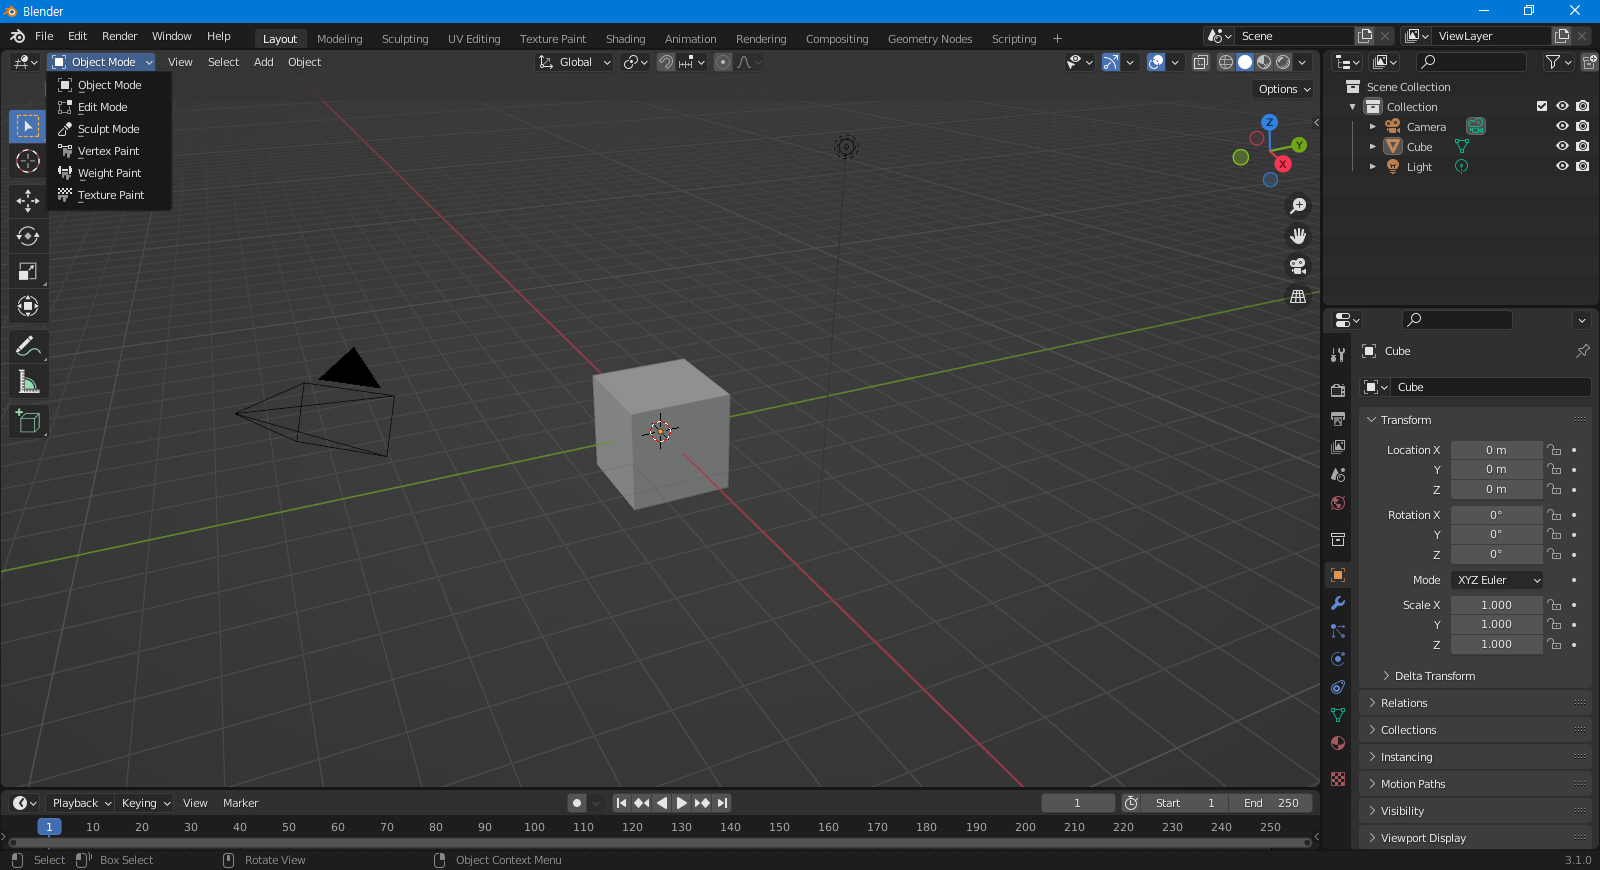Switch to rendered shading

1283,62
